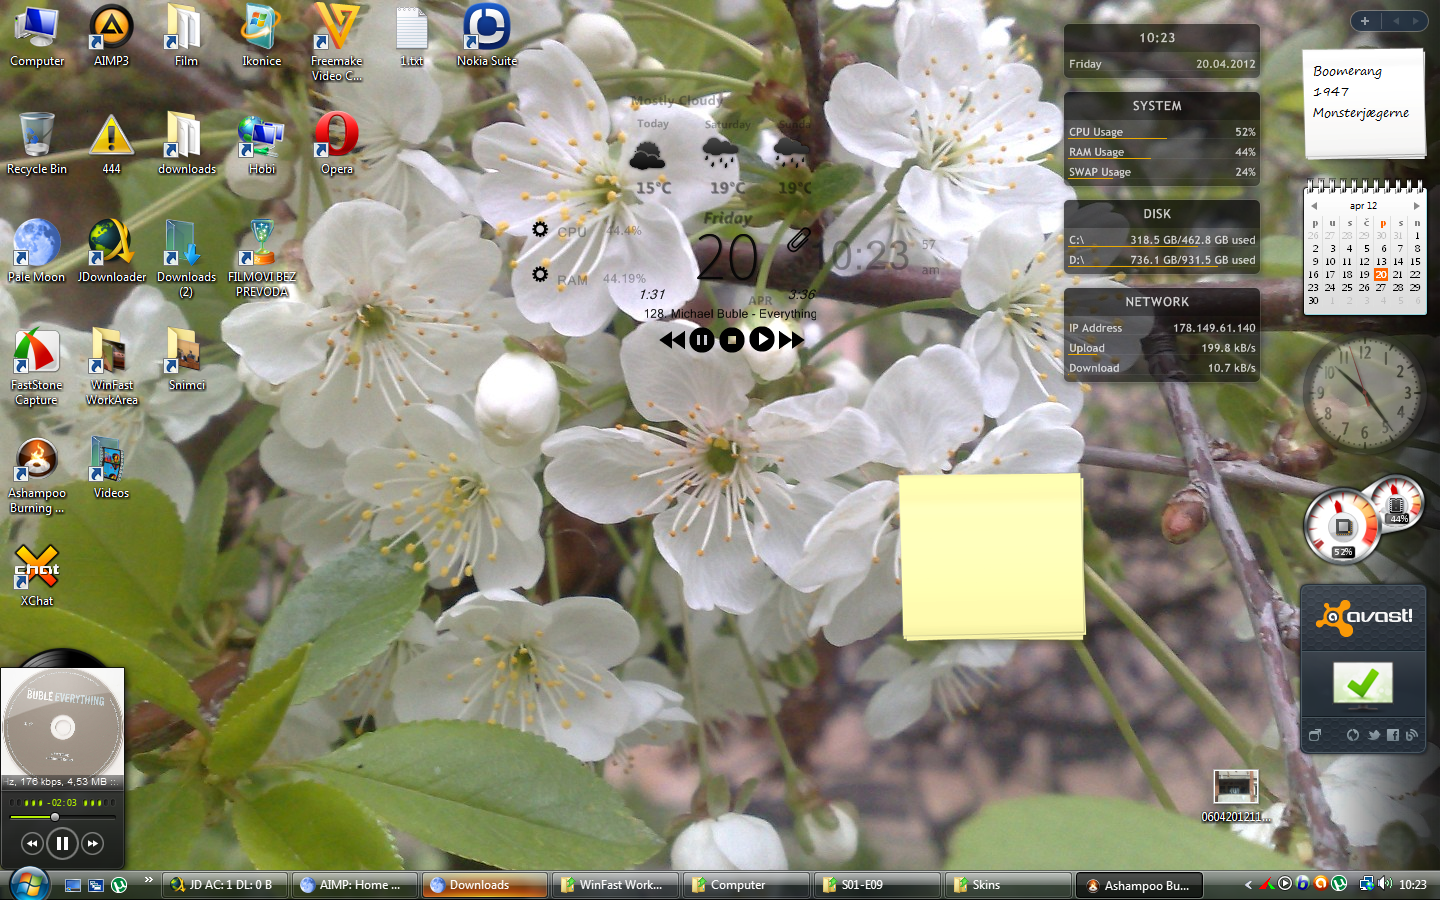The height and width of the screenshot is (900, 1440).
Task: Switch to WinFast WorkArea taskbar window
Action: (x=615, y=885)
